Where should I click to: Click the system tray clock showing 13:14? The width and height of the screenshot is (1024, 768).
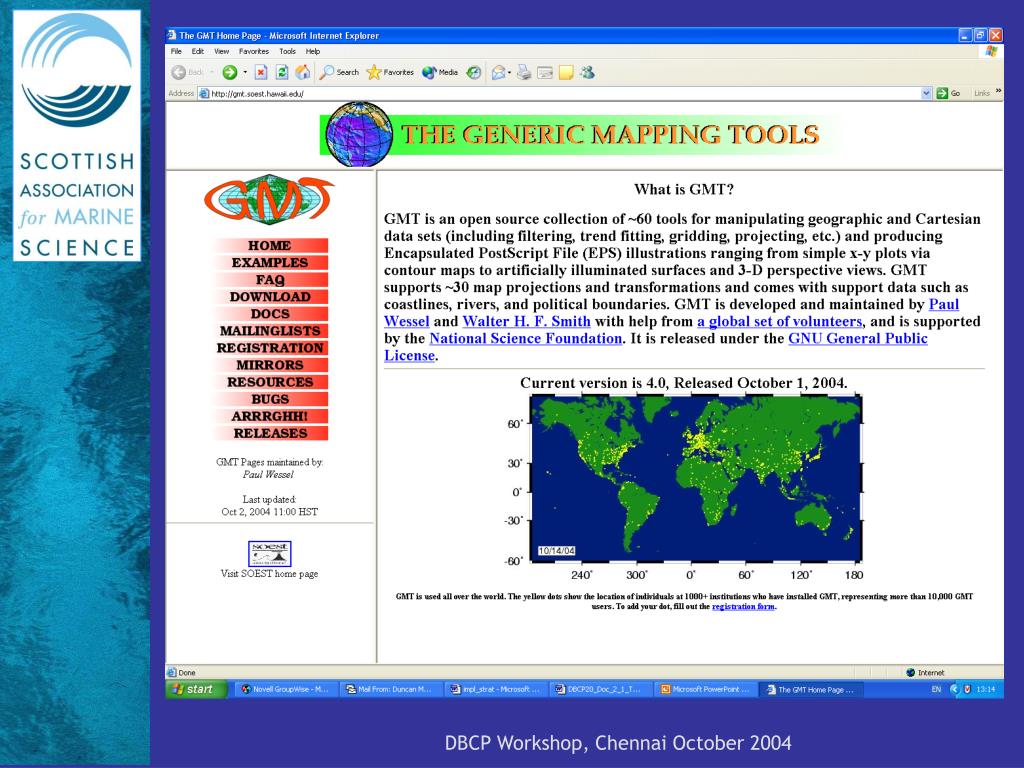click(985, 689)
